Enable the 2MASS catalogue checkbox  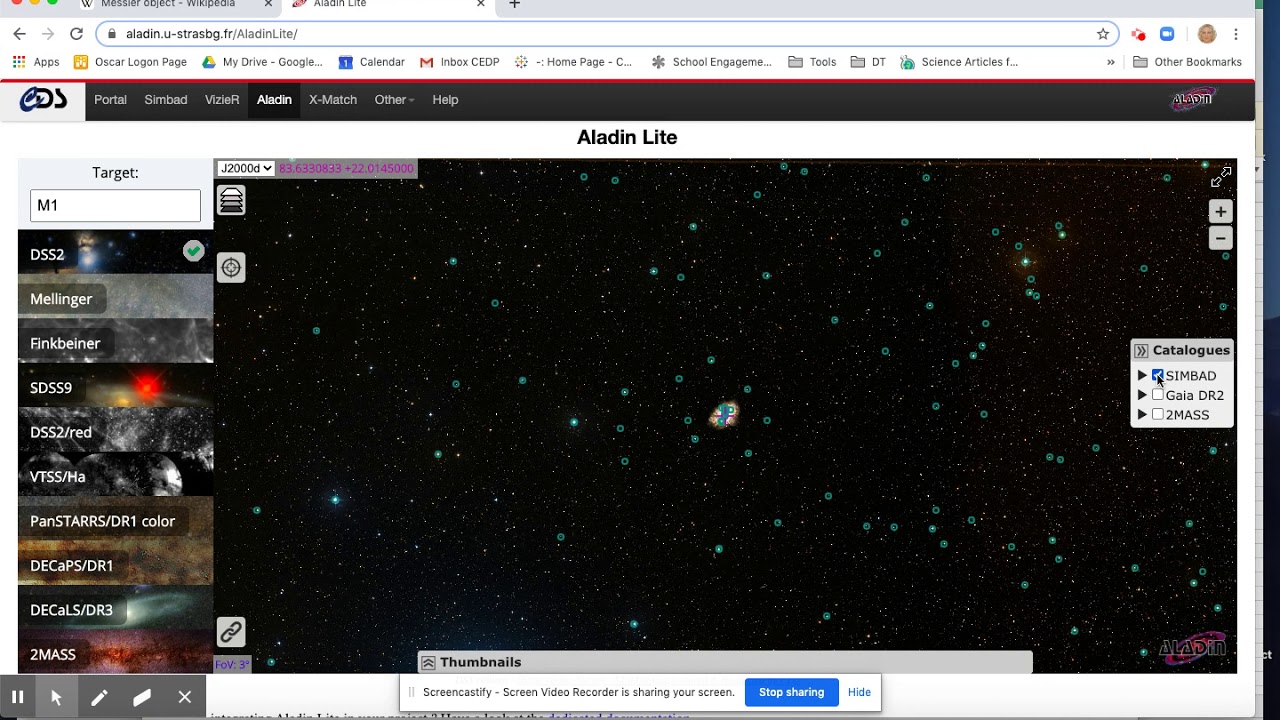(x=1158, y=414)
